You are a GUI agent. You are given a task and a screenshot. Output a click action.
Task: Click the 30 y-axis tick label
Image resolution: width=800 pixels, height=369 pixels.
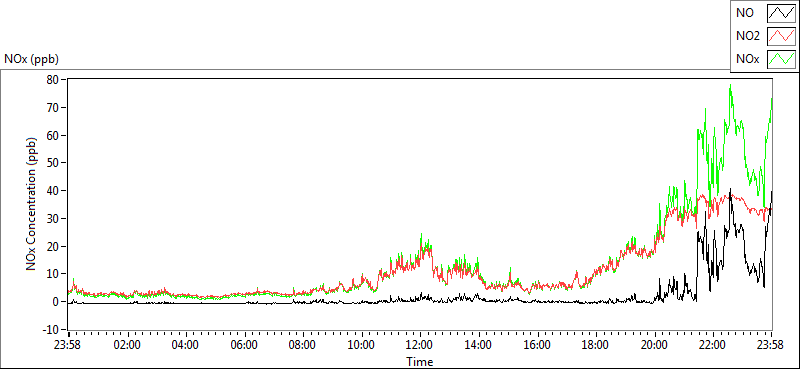point(54,218)
